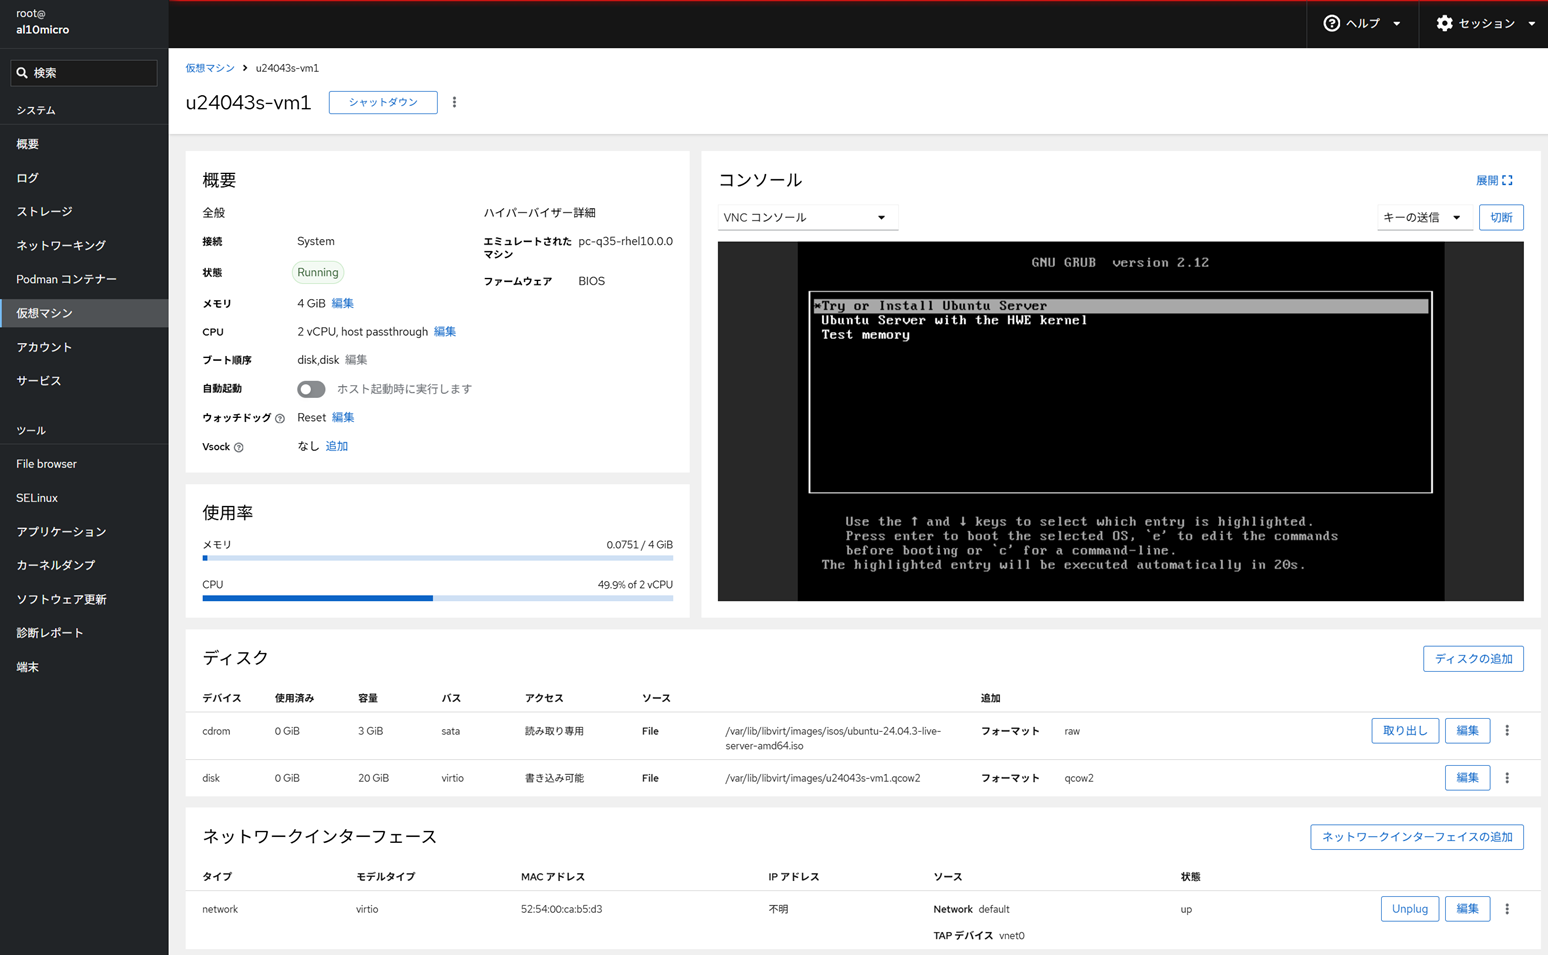The width and height of the screenshot is (1548, 955).
Task: Click 追加 link next to Vsock
Action: tap(337, 447)
